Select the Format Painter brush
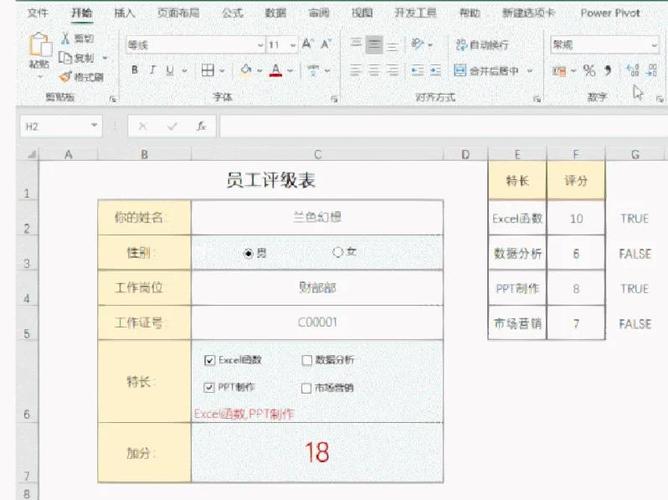This screenshot has width=668, height=500. pos(66,77)
